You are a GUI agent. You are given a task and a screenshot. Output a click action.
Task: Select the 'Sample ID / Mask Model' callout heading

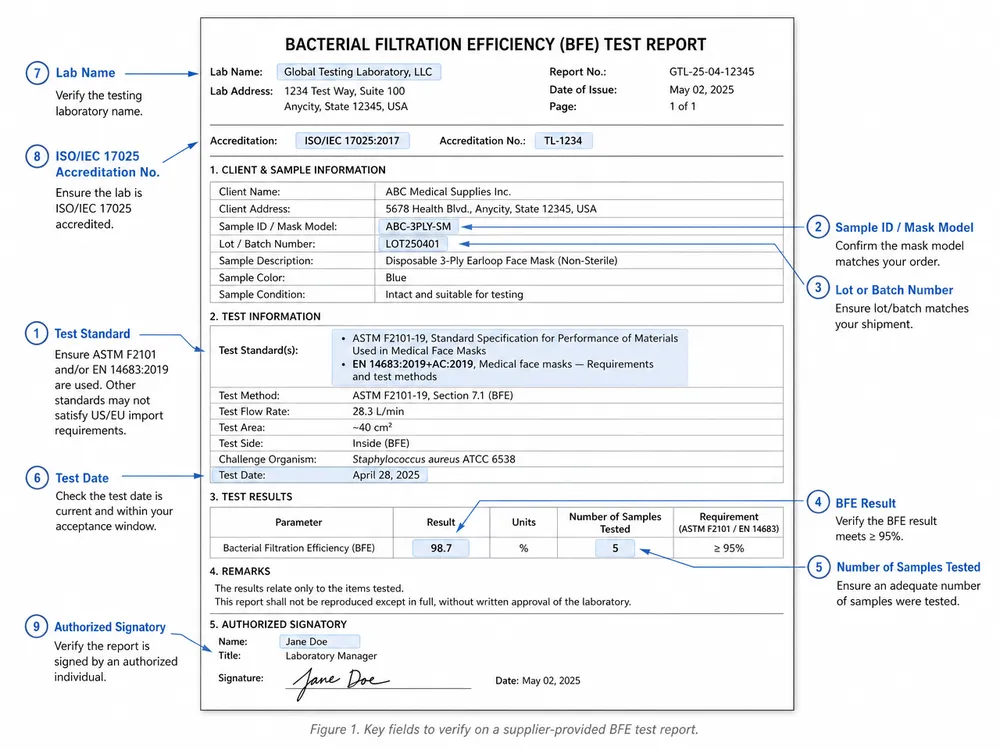coord(904,228)
